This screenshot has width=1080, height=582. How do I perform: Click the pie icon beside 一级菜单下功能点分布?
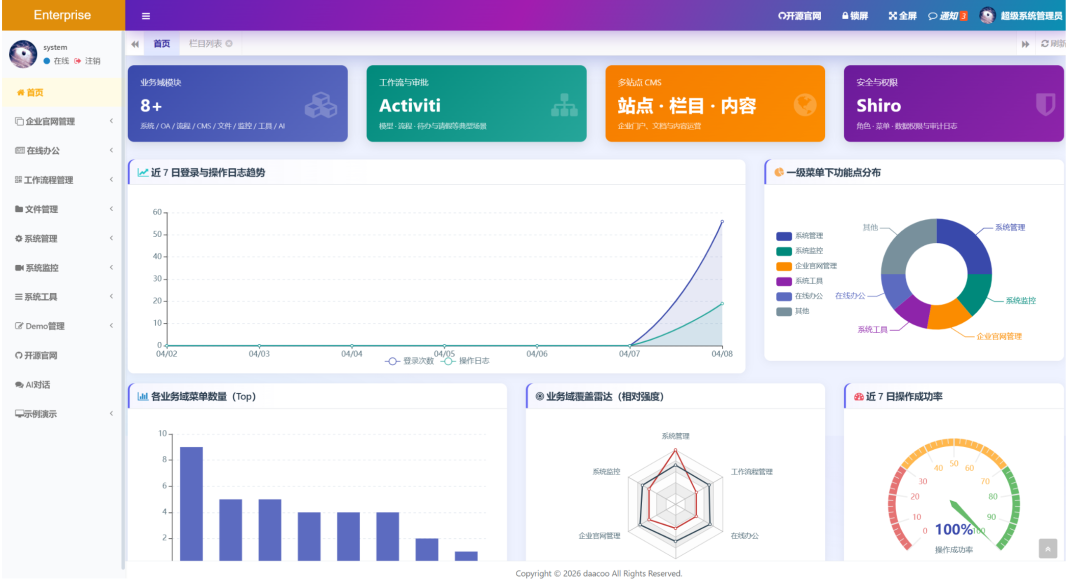click(779, 172)
